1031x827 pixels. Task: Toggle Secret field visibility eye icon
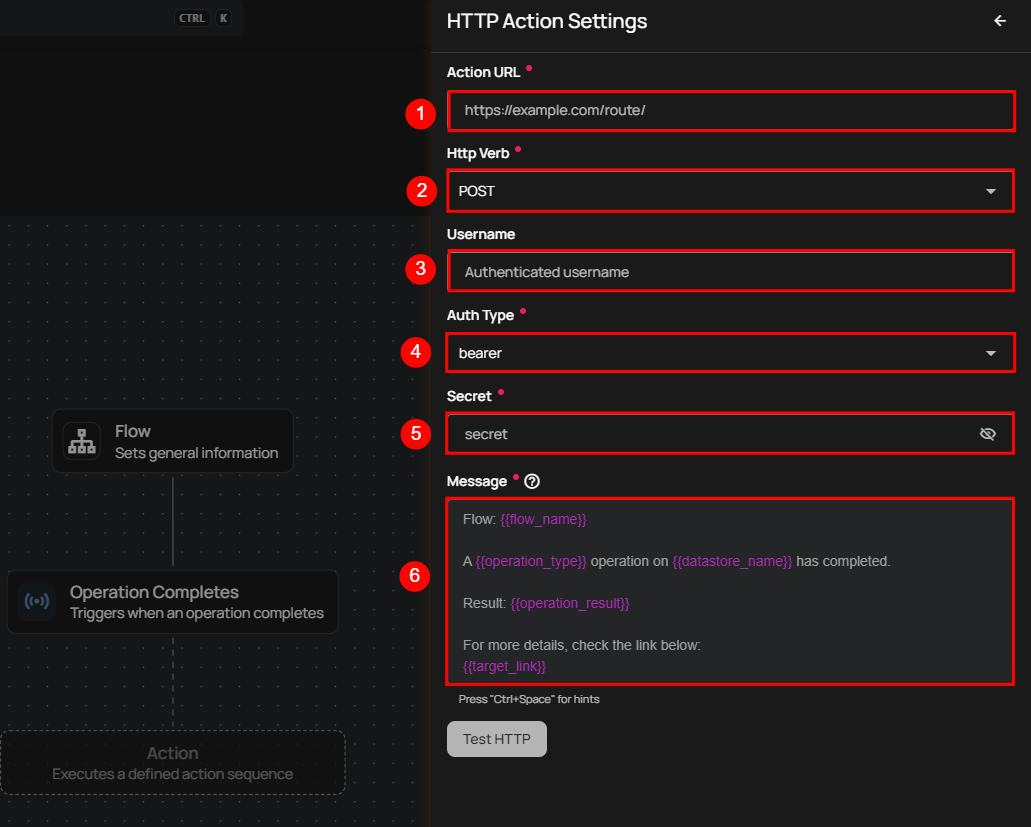tap(988, 434)
